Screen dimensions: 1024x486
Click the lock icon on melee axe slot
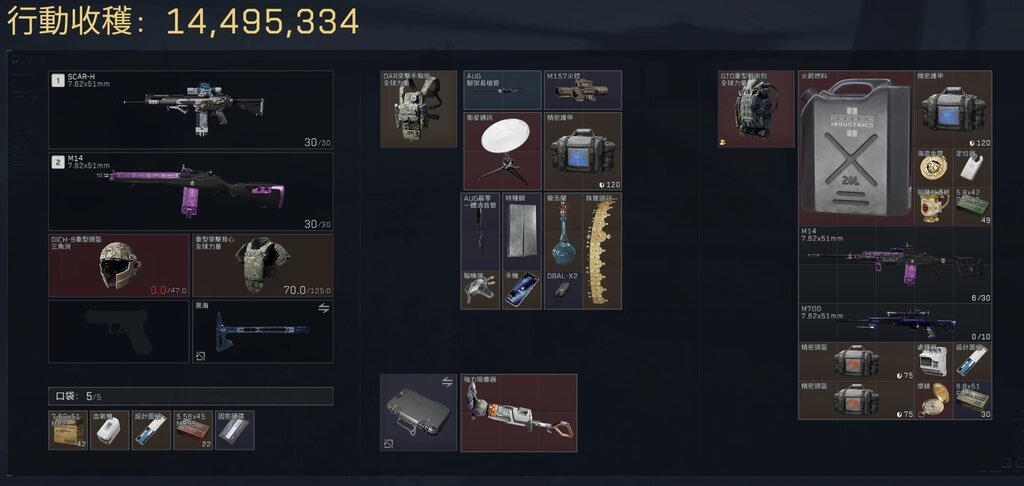pyautogui.click(x=201, y=356)
